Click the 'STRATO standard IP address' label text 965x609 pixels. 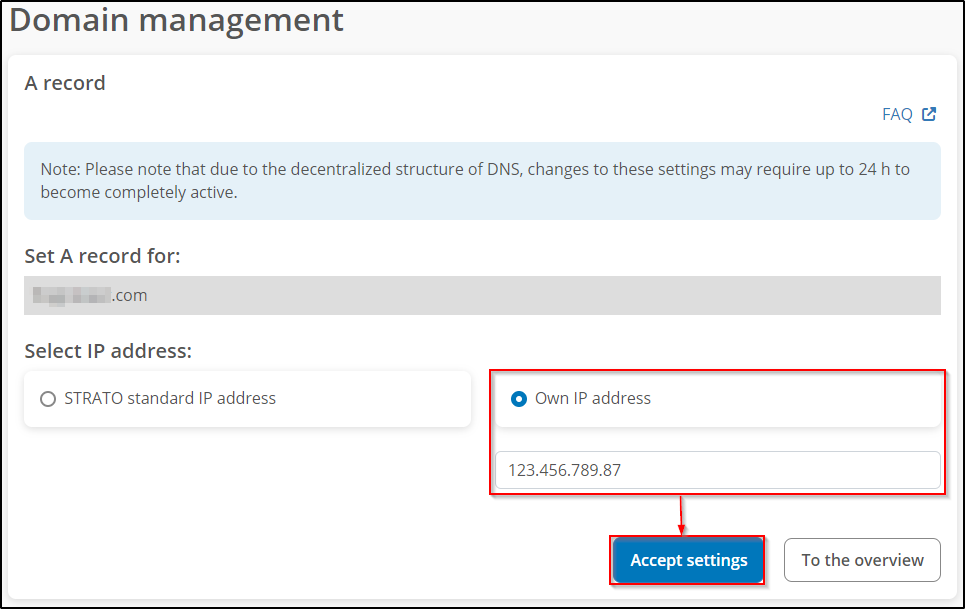(170, 398)
